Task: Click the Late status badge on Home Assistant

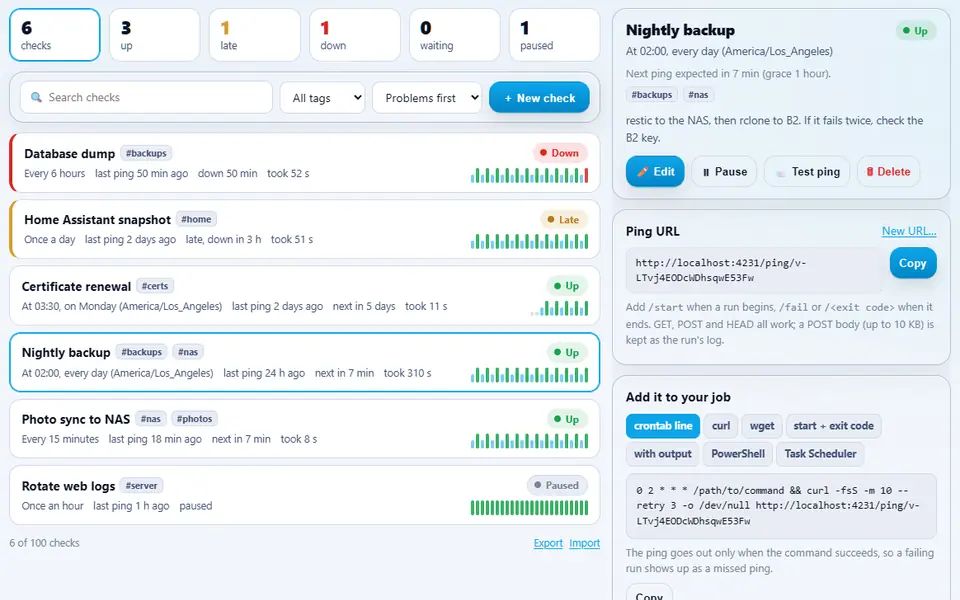Action: click(563, 219)
